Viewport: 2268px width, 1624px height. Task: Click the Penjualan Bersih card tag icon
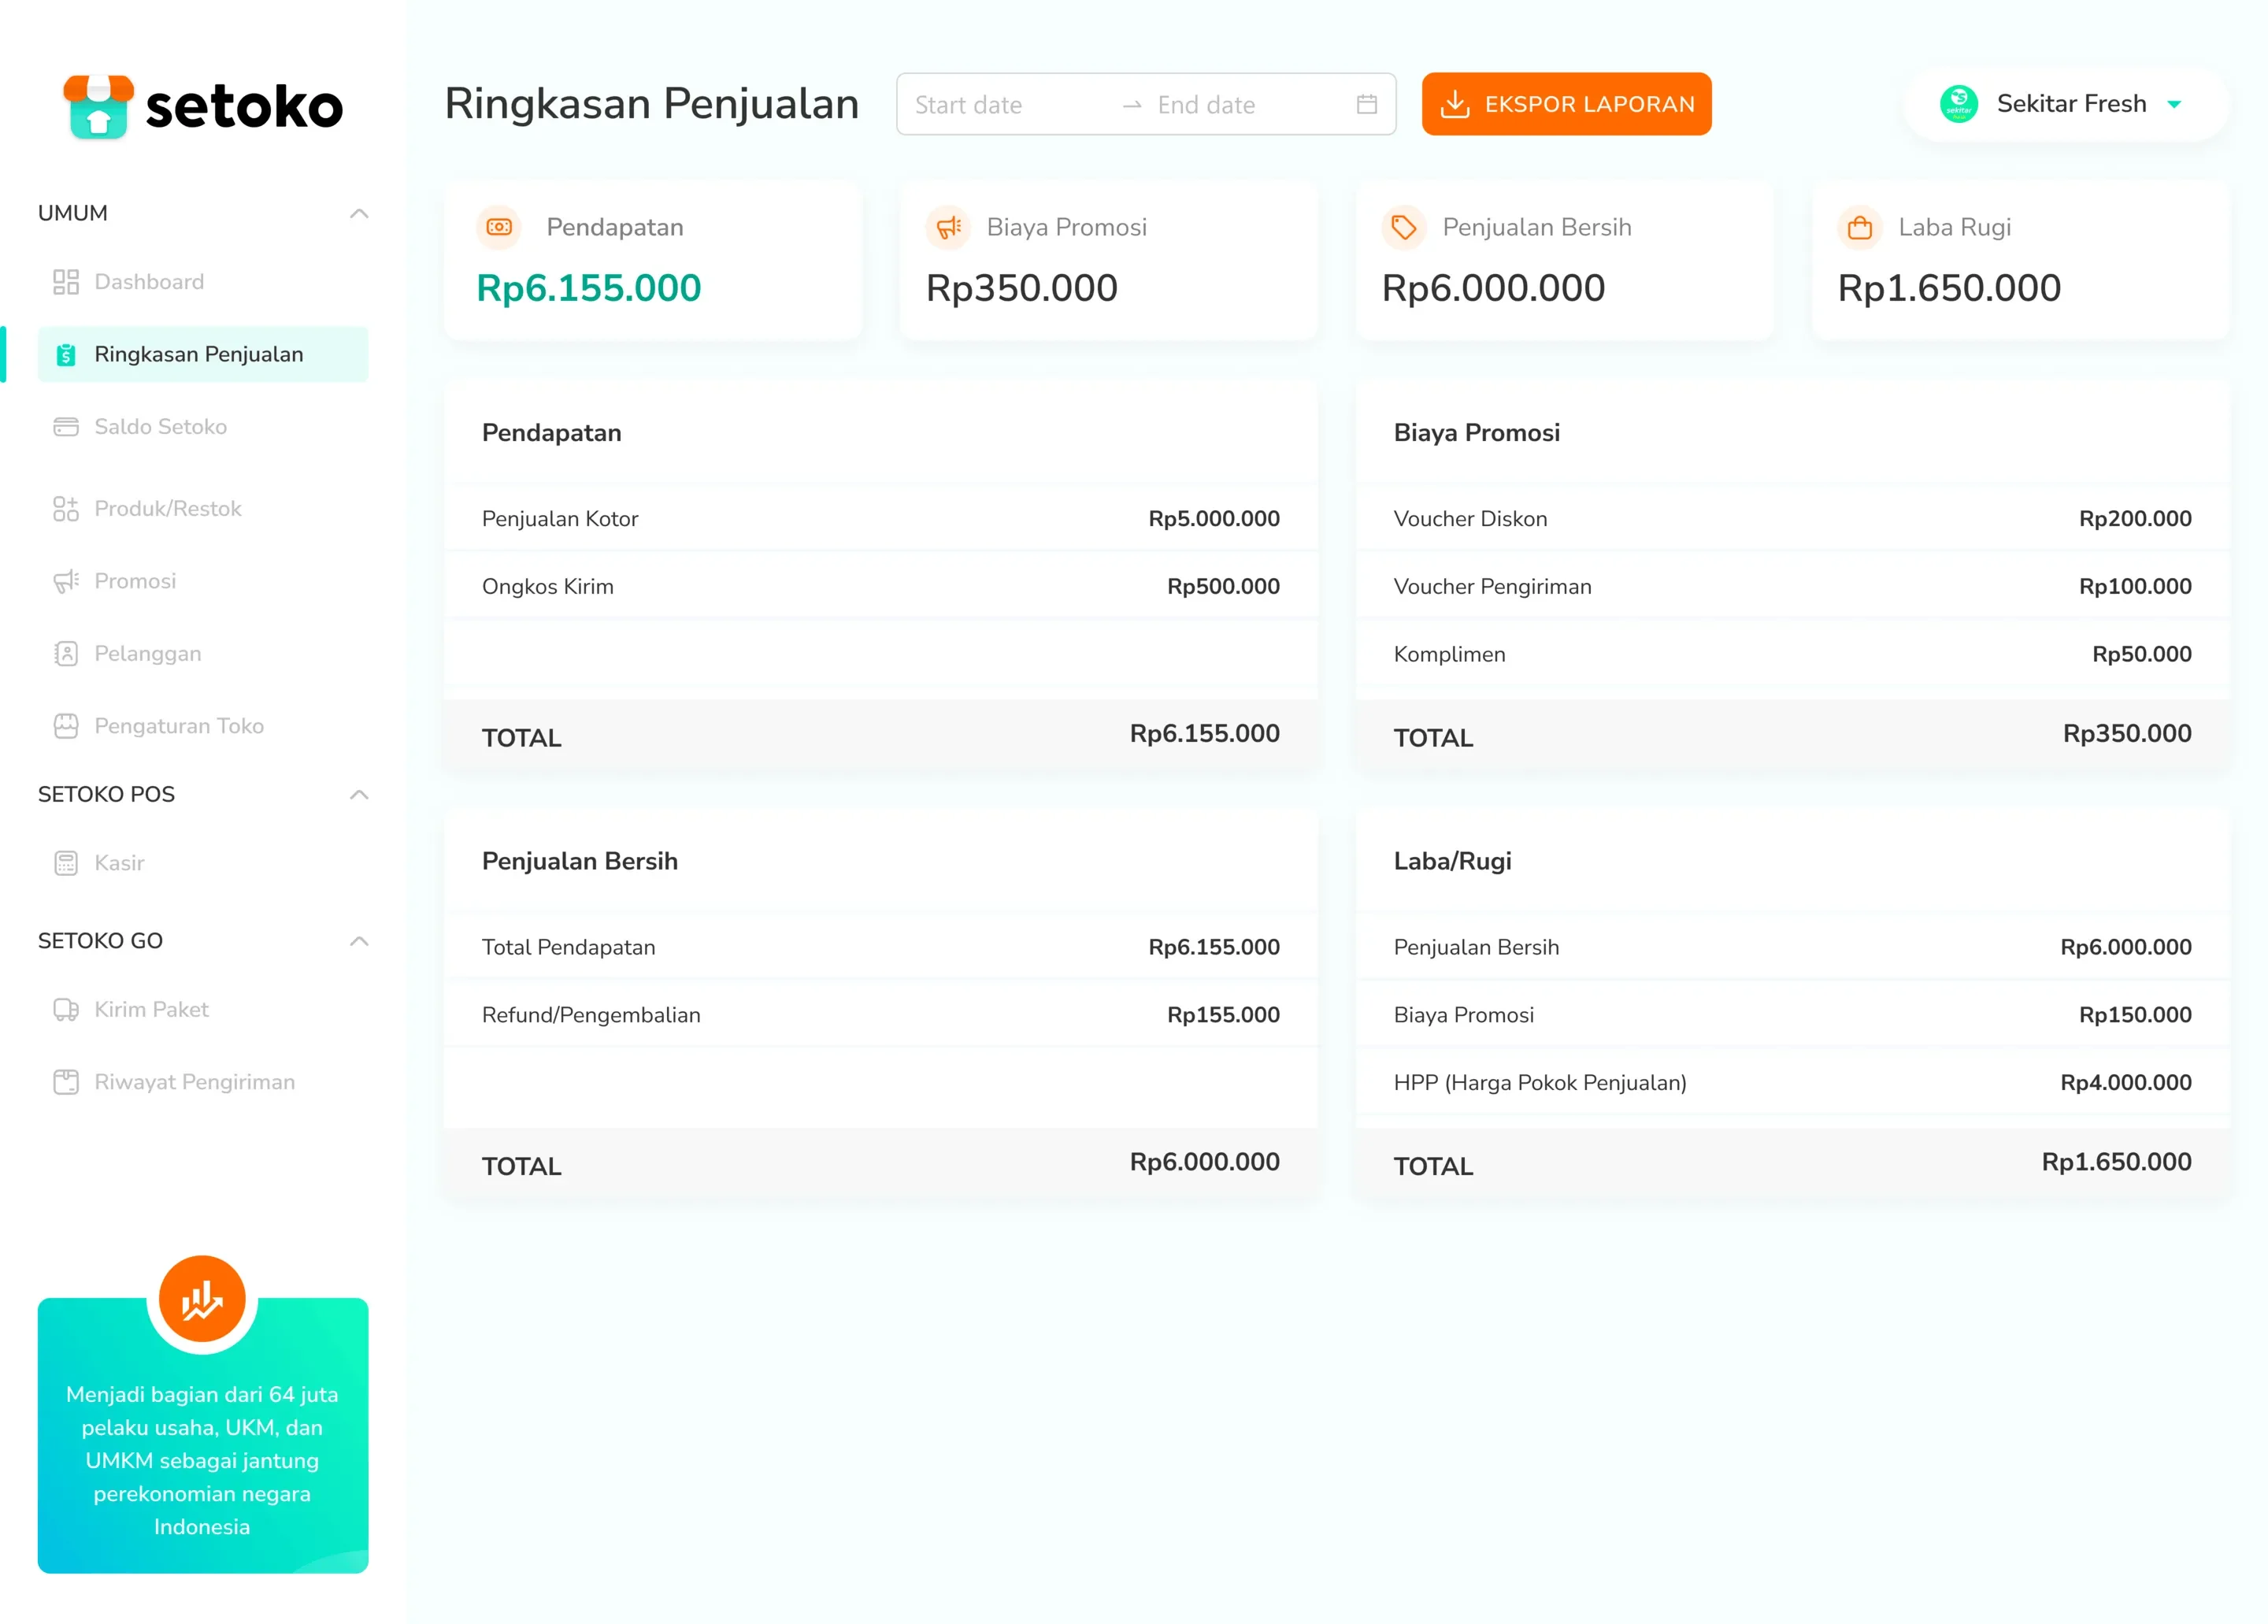pos(1404,227)
